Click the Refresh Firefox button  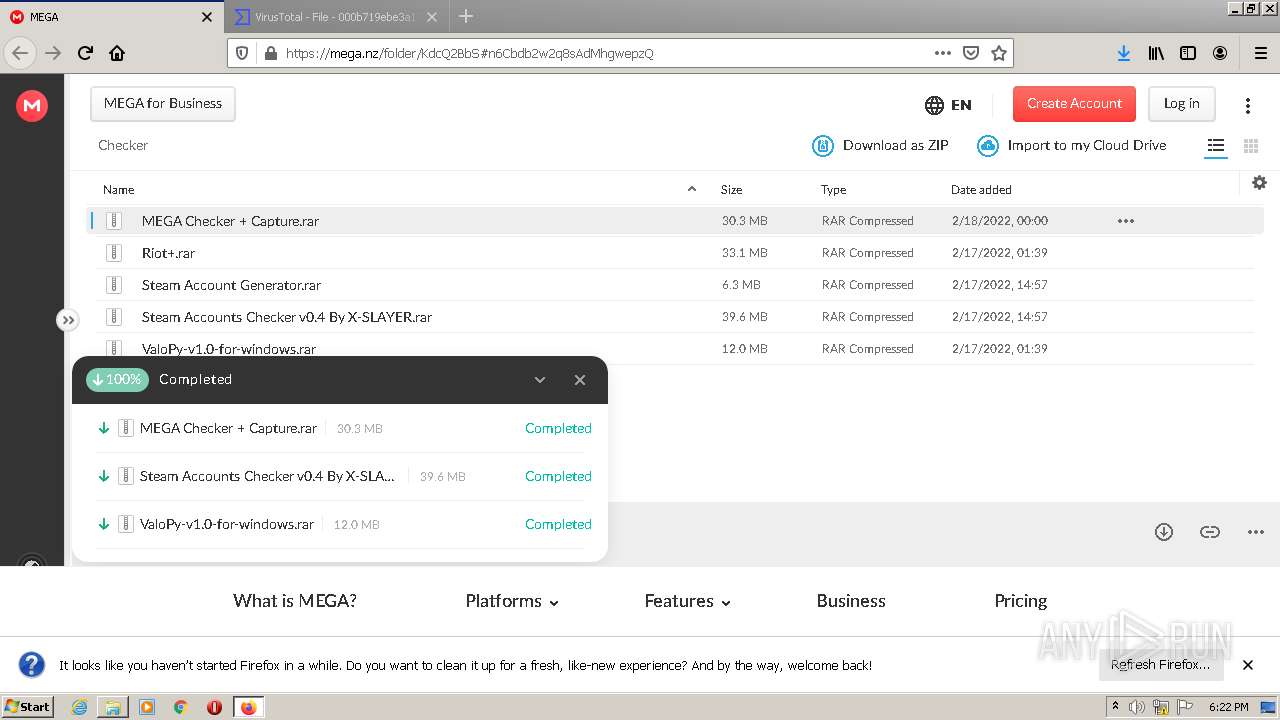point(1161,665)
